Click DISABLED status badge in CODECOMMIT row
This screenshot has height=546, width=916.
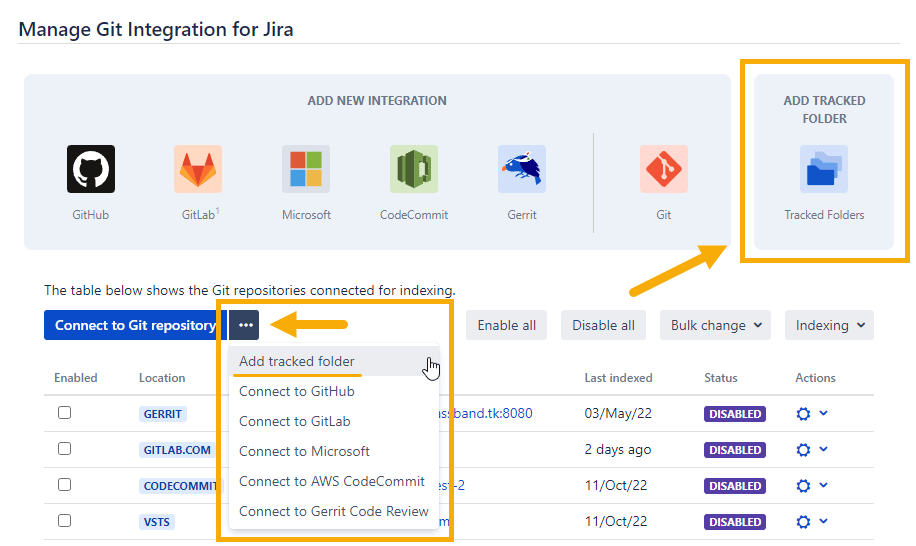[x=735, y=486]
